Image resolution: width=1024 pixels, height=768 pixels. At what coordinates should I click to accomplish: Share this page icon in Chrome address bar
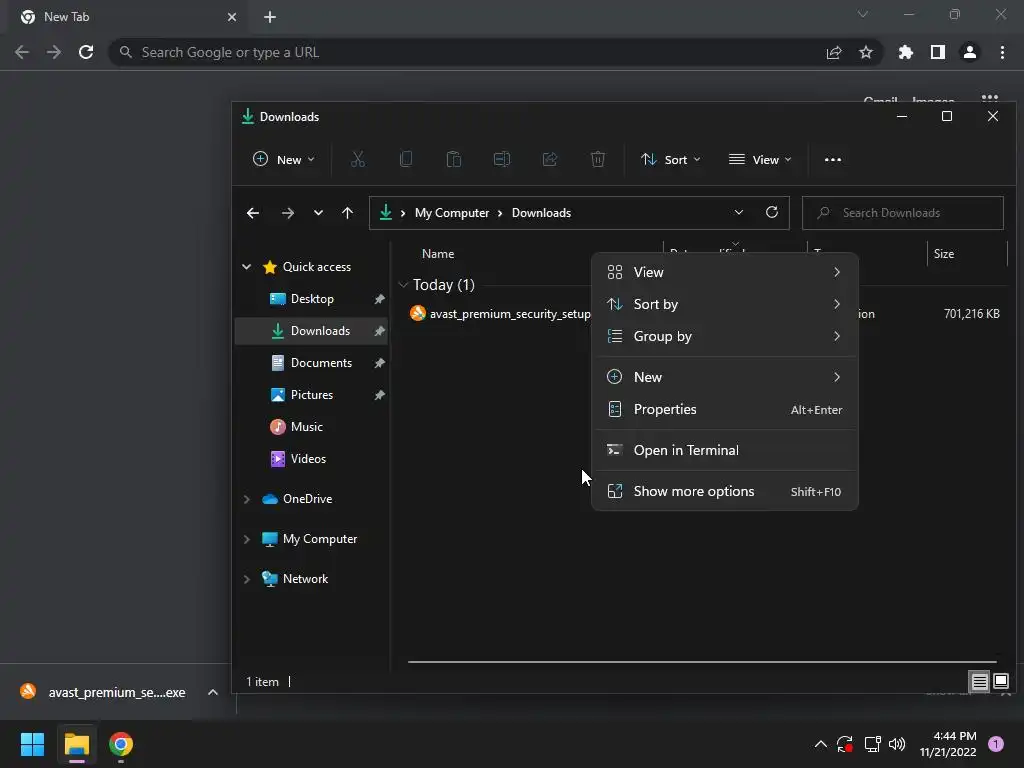(834, 52)
